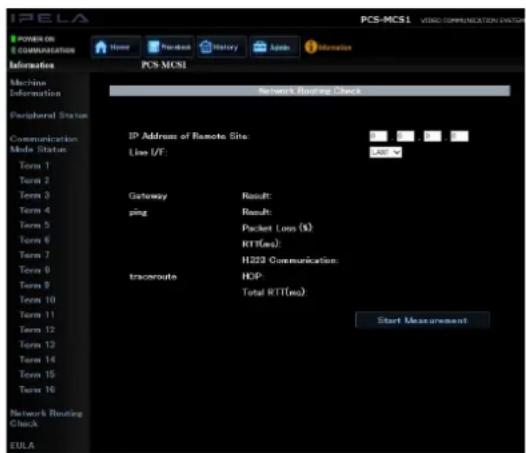The width and height of the screenshot is (526, 453).
Task: Select Term 5 in sidebar
Action: [x=34, y=225]
